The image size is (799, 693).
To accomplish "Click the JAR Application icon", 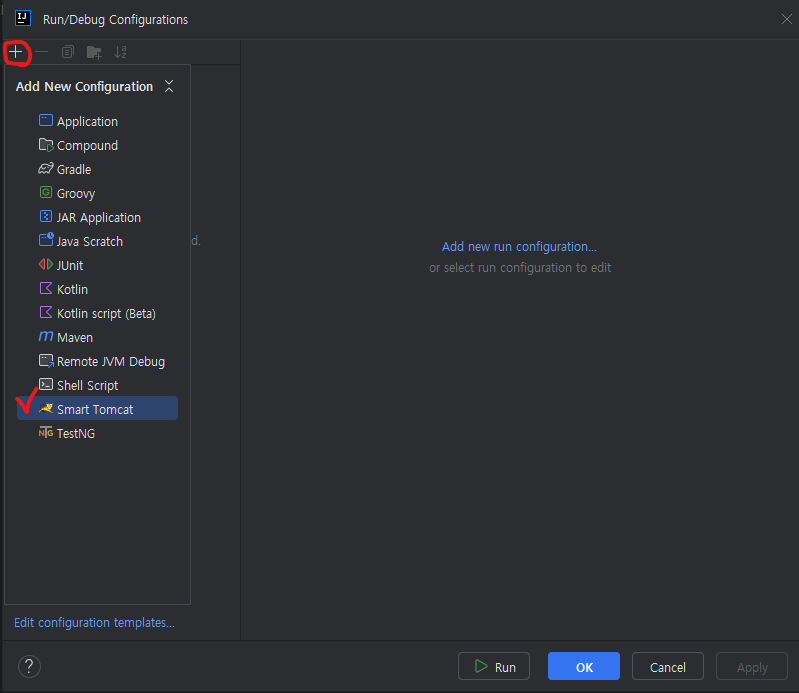I will (x=46, y=217).
